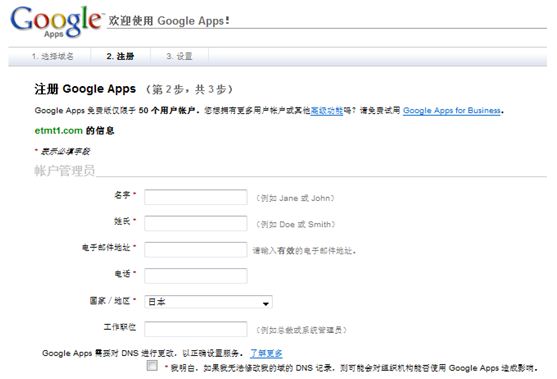557x379 pixels.
Task: Click the 请输入有效的电子邮件地址 hint
Action: 304,251
